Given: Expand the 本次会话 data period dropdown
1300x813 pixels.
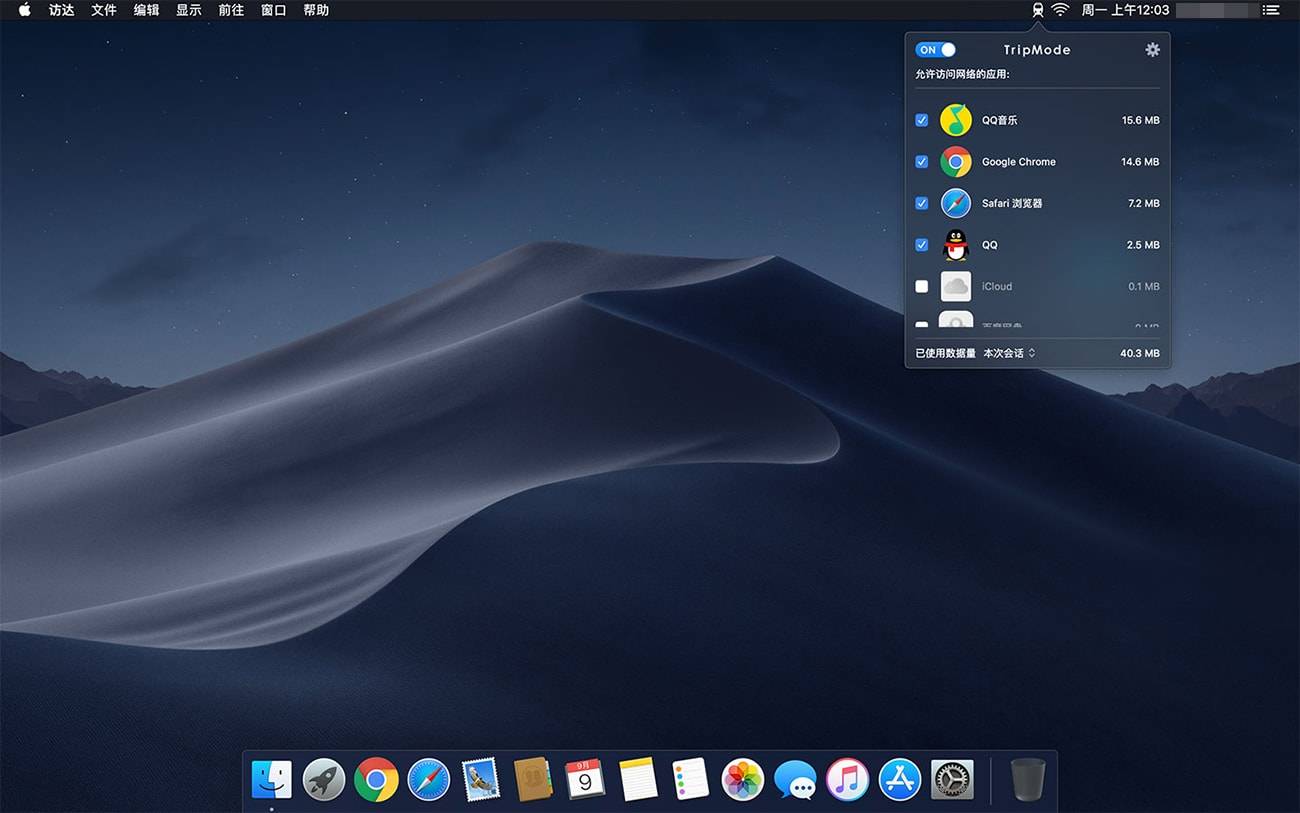Looking at the screenshot, I should point(1009,353).
